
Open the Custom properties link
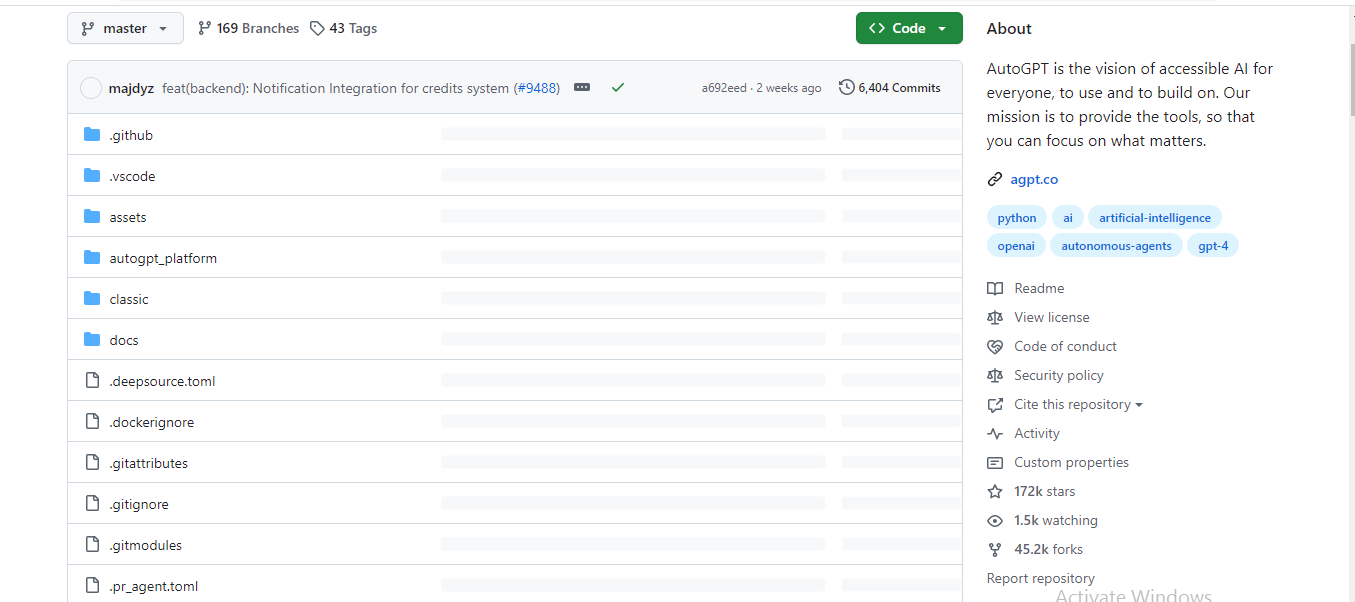(x=1071, y=462)
